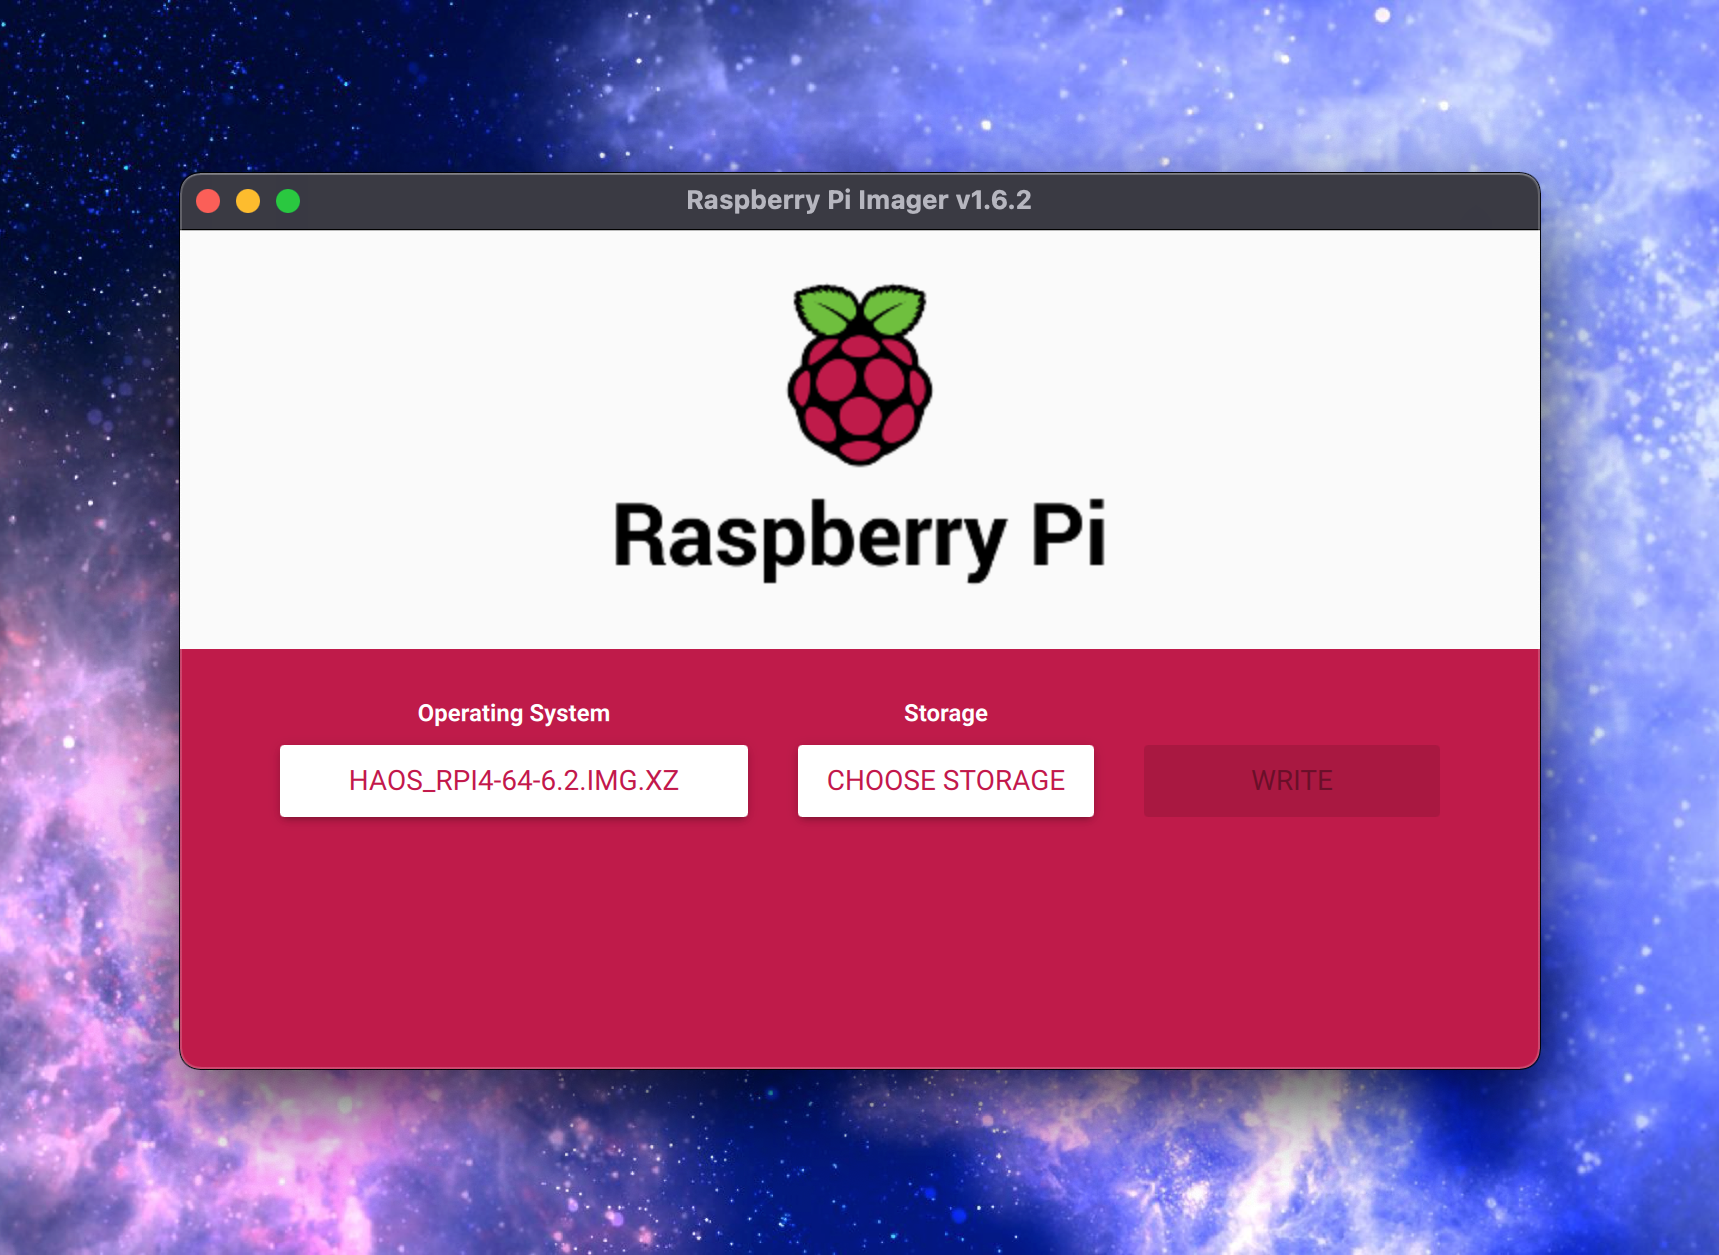Click the Raspberry Pi logo image
The height and width of the screenshot is (1255, 1719).
860,375
